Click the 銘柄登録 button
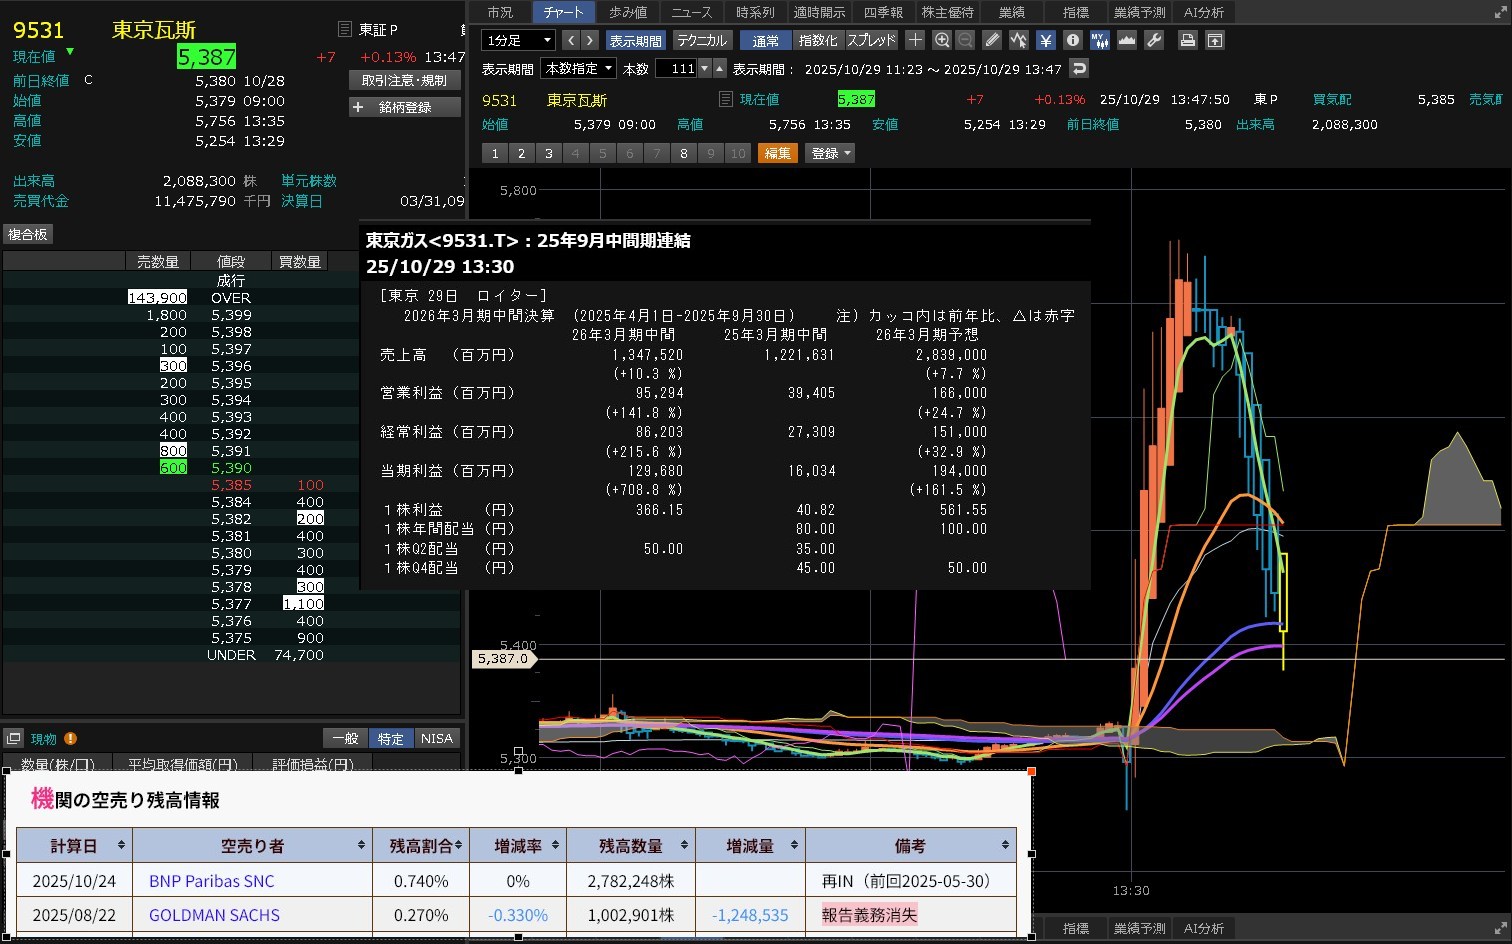Viewport: 1512px width, 944px height. click(x=404, y=107)
